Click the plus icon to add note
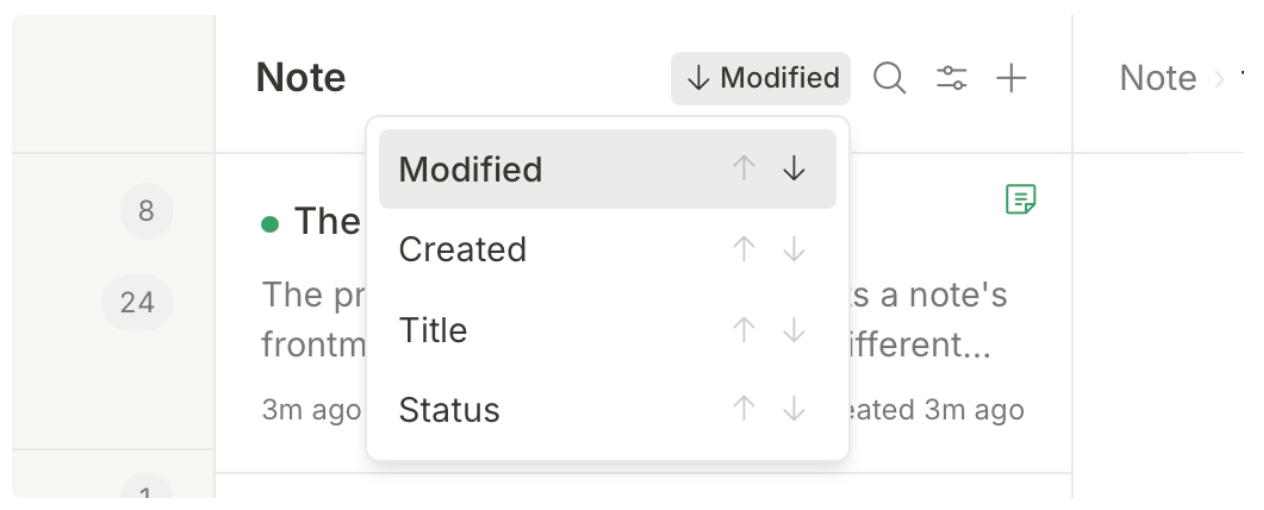Screen dimensions: 1264x510 click(x=1012, y=78)
